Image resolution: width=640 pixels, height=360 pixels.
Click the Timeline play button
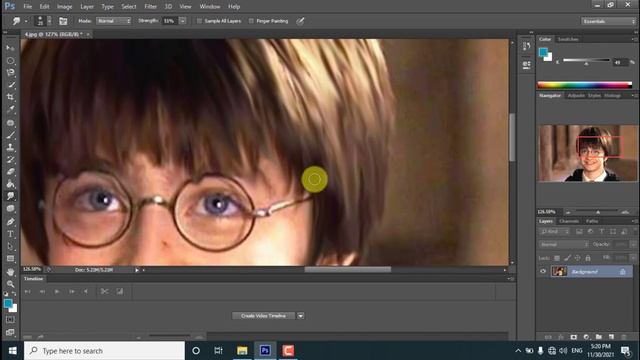pos(57,291)
